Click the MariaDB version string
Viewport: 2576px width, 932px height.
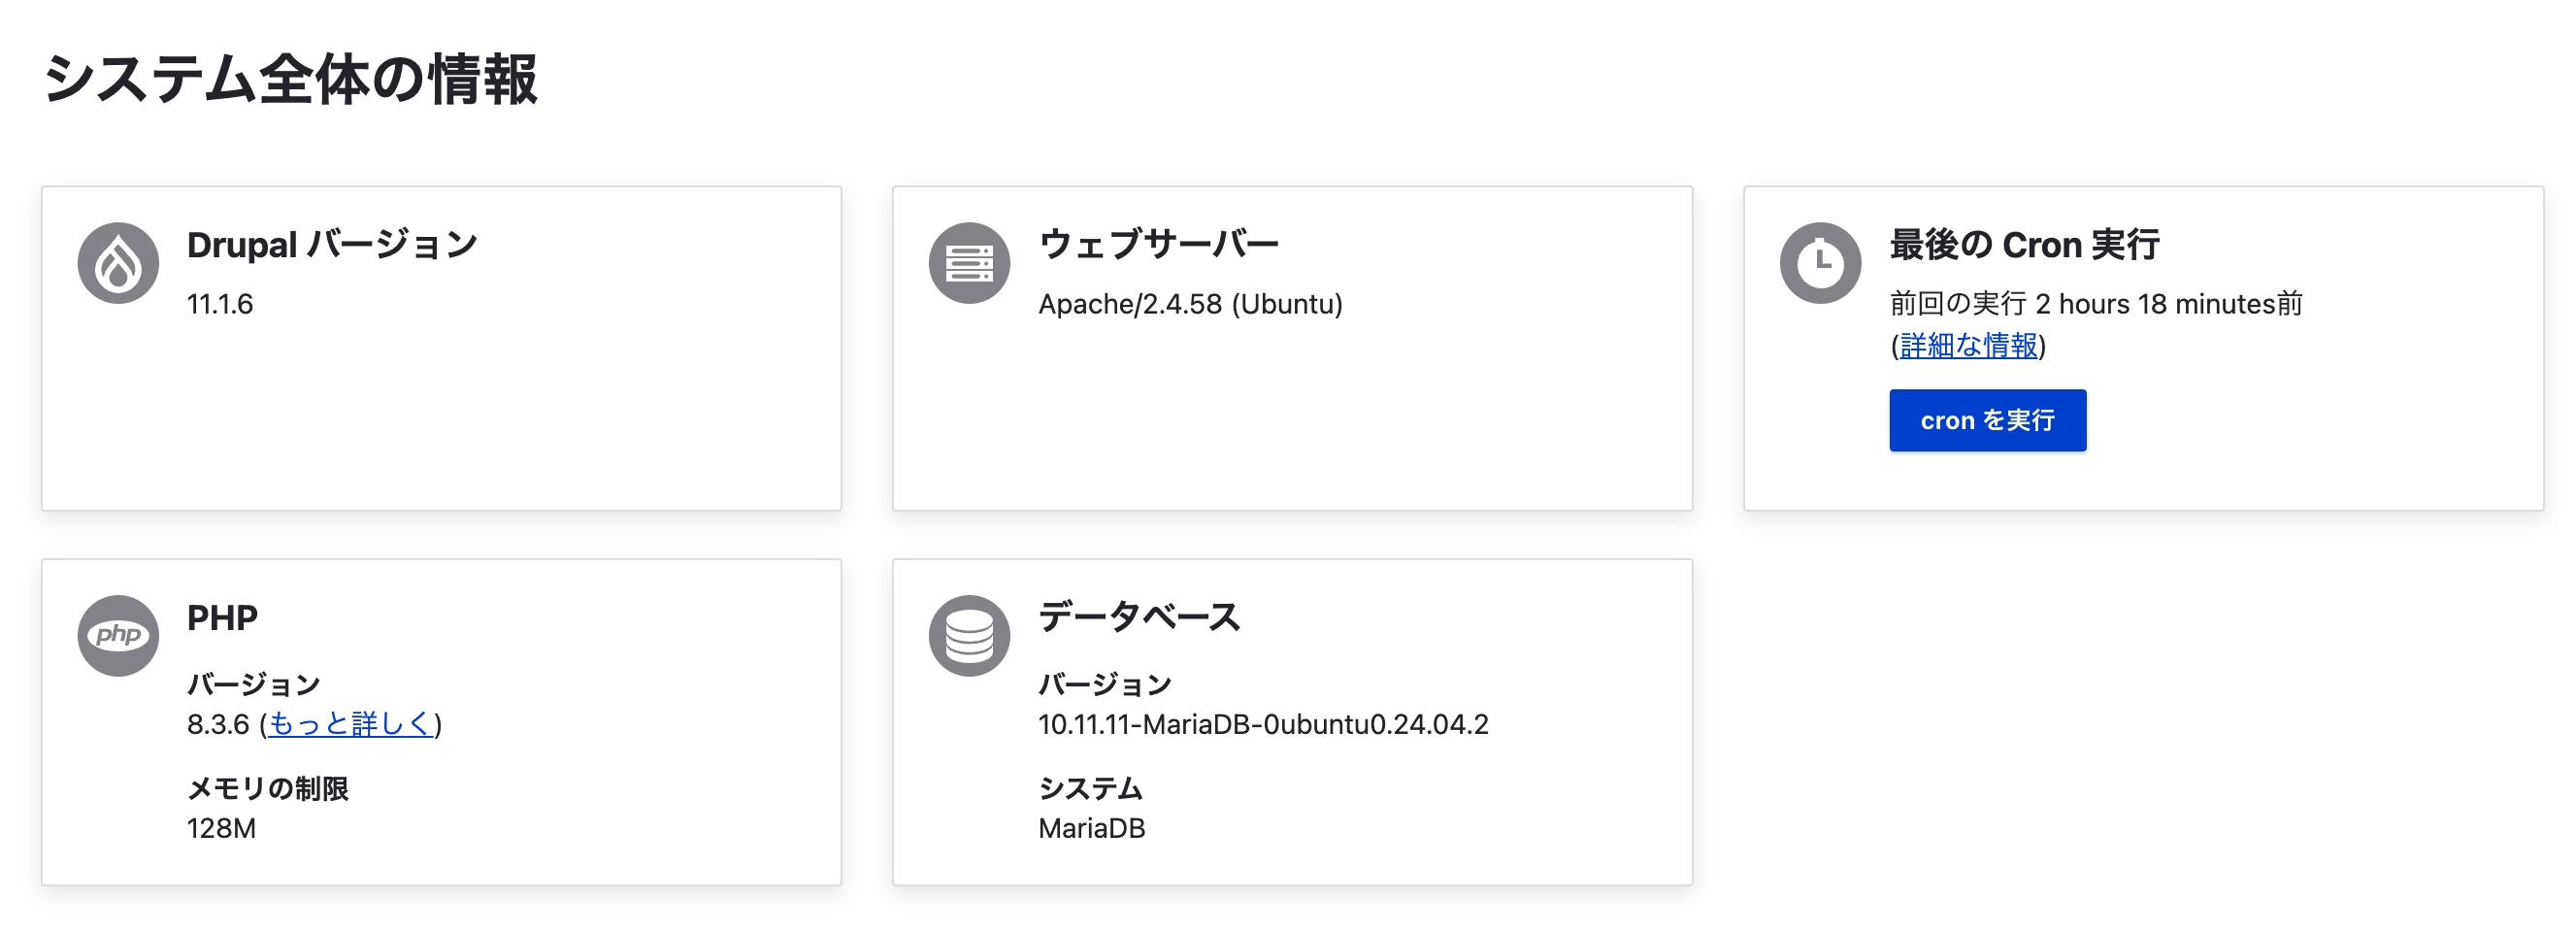pyautogui.click(x=1263, y=725)
